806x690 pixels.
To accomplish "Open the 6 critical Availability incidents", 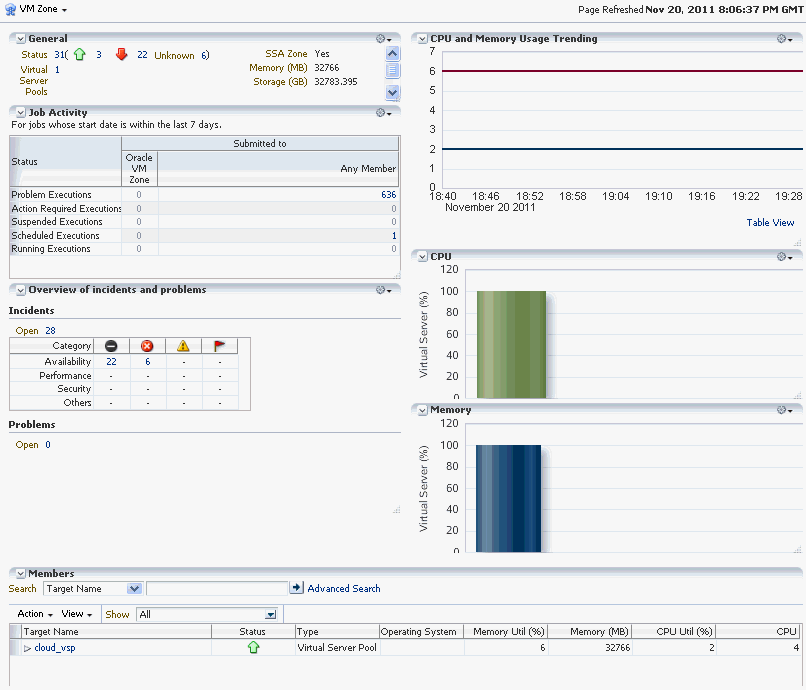I will click(148, 361).
